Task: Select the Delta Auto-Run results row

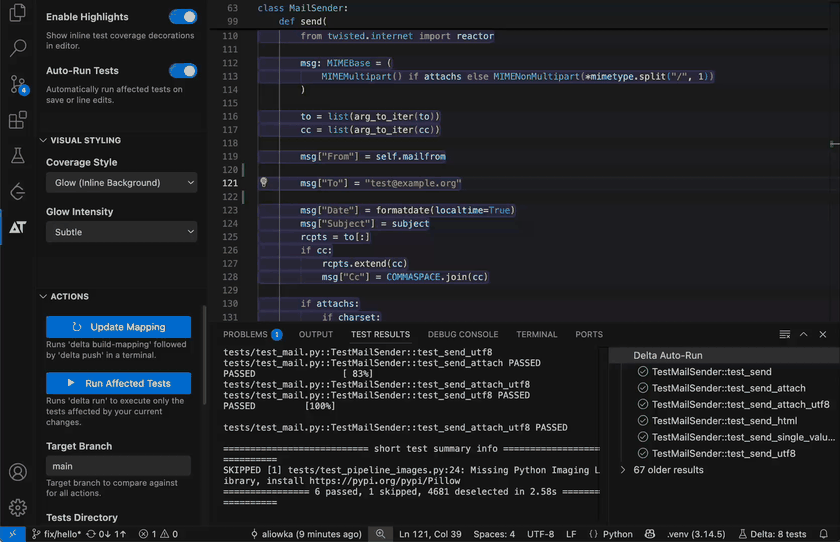Action: [724, 355]
